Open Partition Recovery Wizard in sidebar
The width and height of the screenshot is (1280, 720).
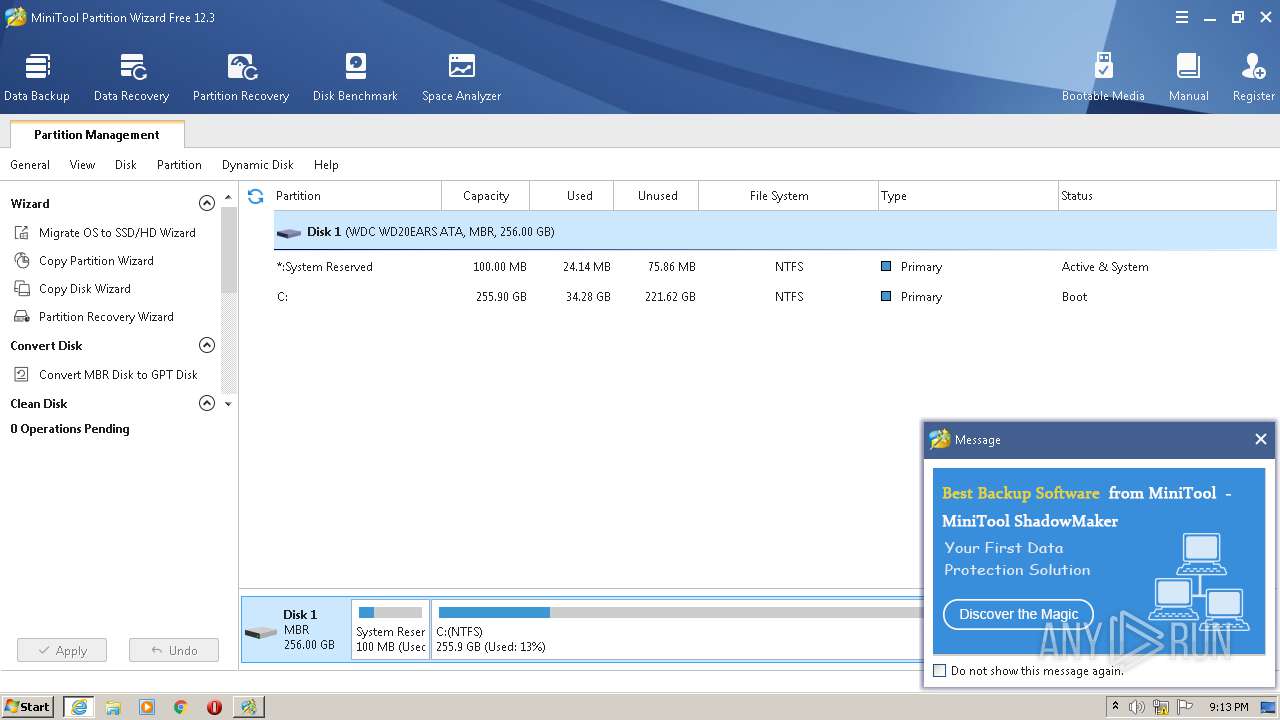pyautogui.click(x=94, y=317)
